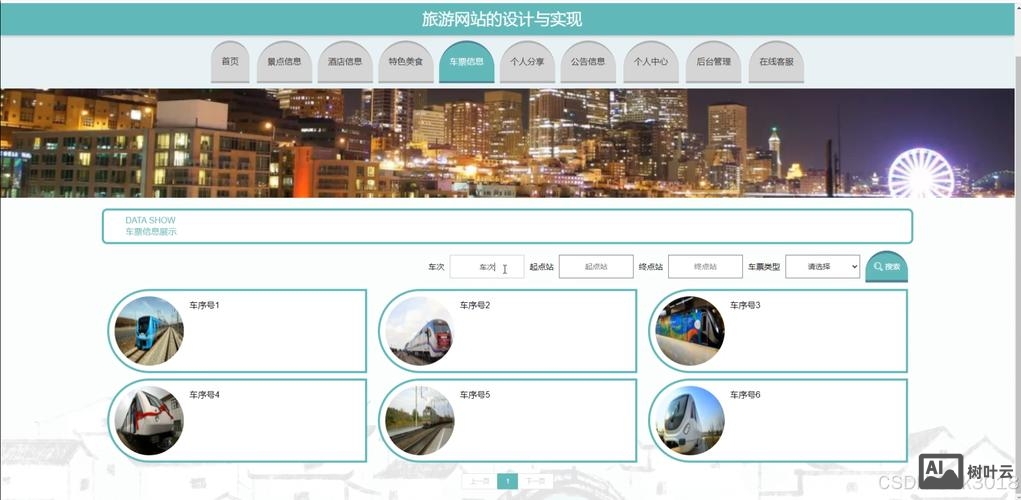Viewport: 1021px width, 500px height.
Task: Focus the 终点站 input field
Action: pos(705,267)
